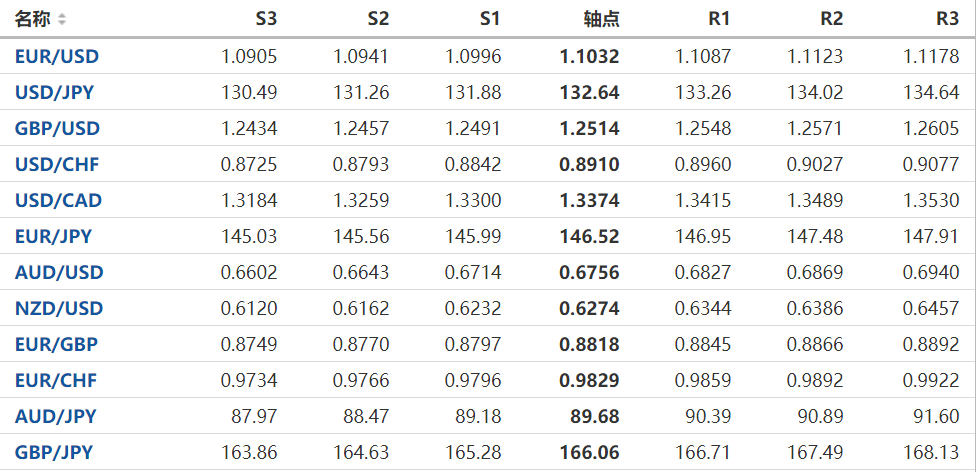977x472 pixels.
Task: Open the EUR/JPY pair link
Action: 53,237
